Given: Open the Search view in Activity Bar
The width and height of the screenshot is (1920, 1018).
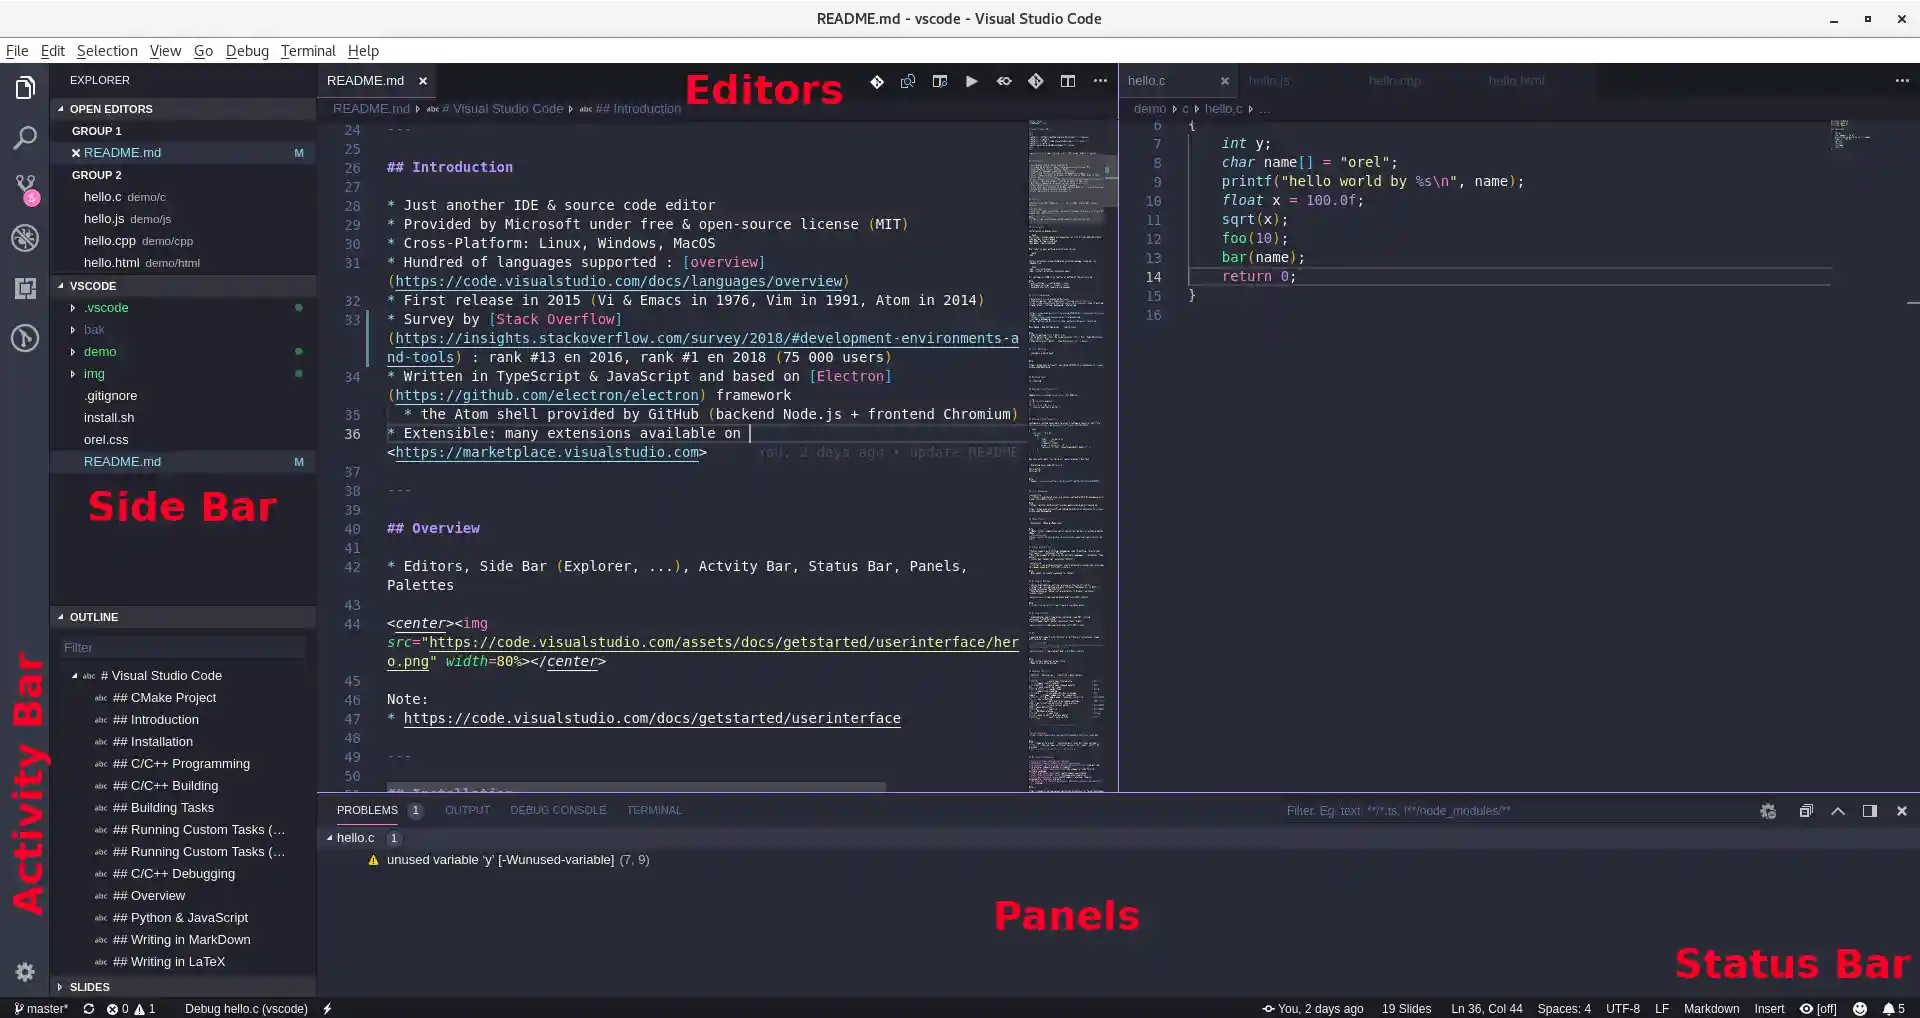Looking at the screenshot, I should 25,138.
